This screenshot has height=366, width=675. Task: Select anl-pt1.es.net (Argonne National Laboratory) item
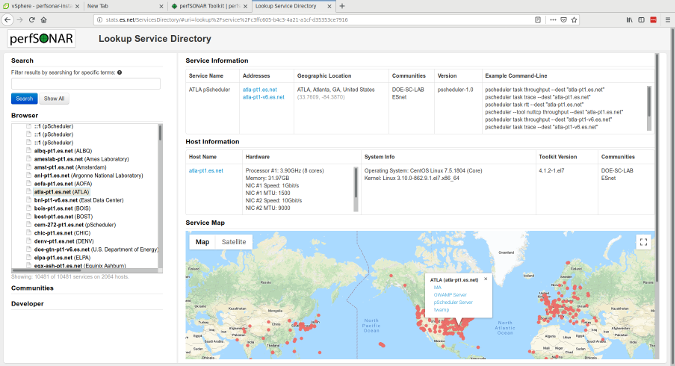click(x=88, y=175)
